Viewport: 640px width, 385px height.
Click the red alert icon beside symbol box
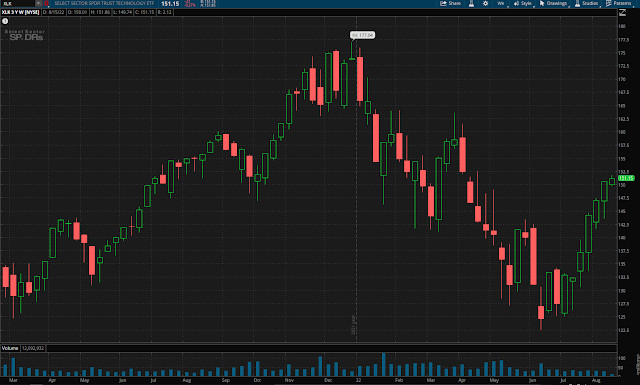tap(46, 3)
